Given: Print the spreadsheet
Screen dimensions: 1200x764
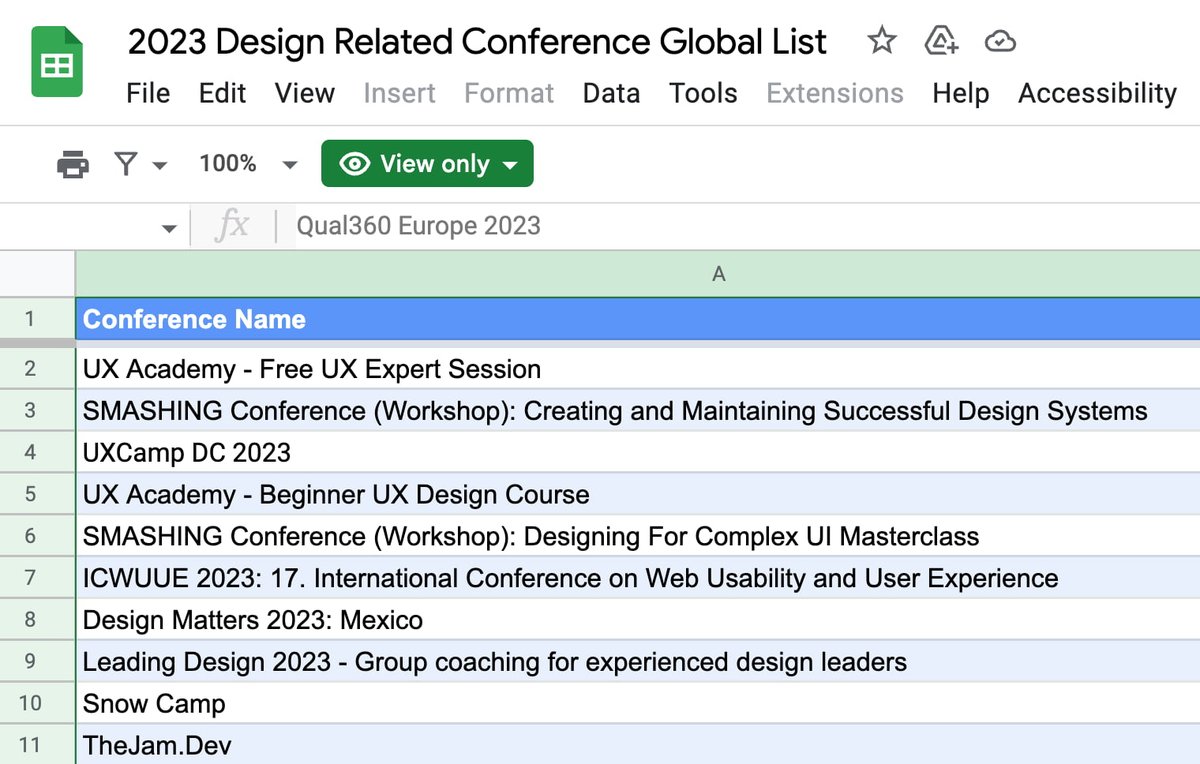Looking at the screenshot, I should [x=73, y=164].
